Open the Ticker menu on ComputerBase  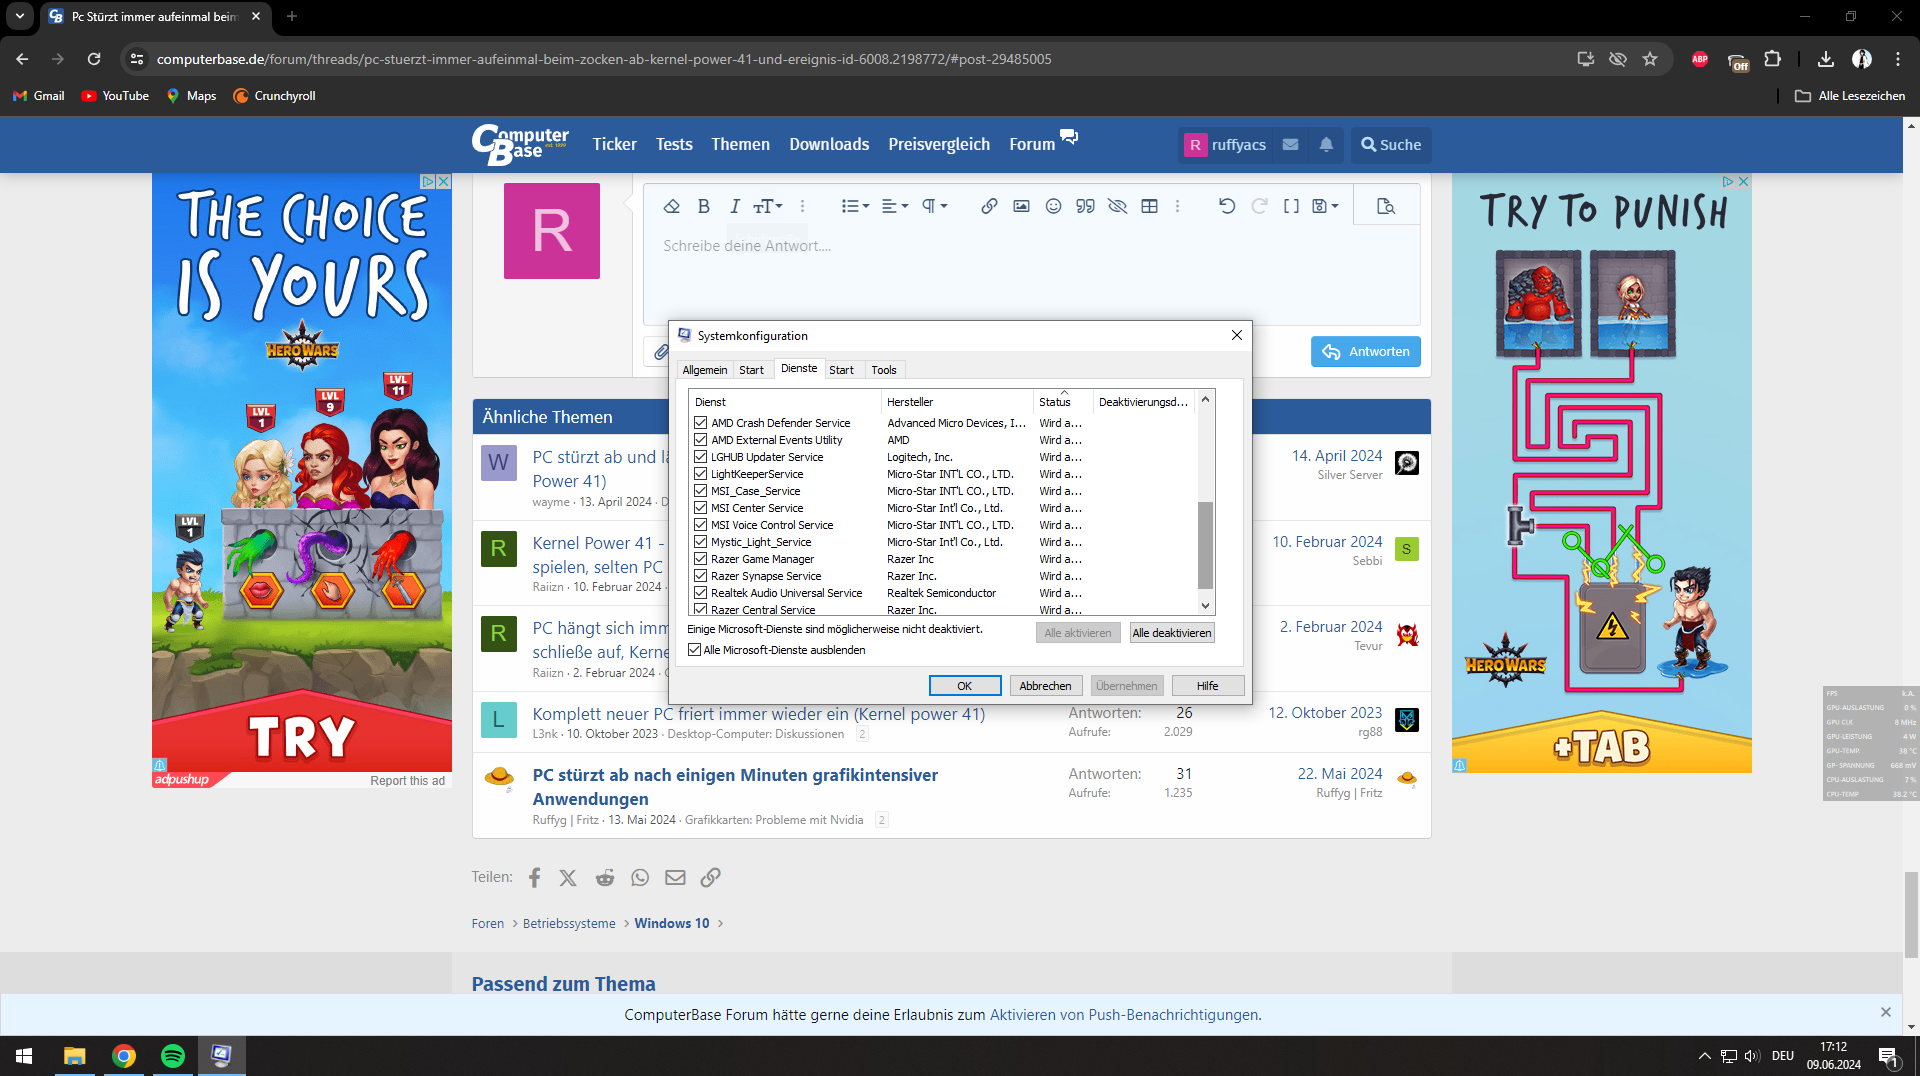614,144
